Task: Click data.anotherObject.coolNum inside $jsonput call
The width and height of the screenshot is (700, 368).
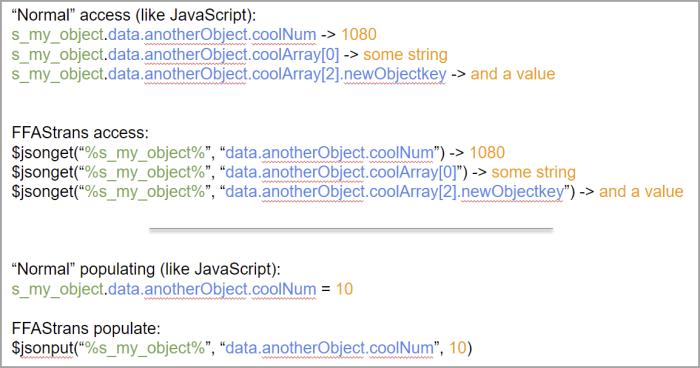Action: click(329, 348)
